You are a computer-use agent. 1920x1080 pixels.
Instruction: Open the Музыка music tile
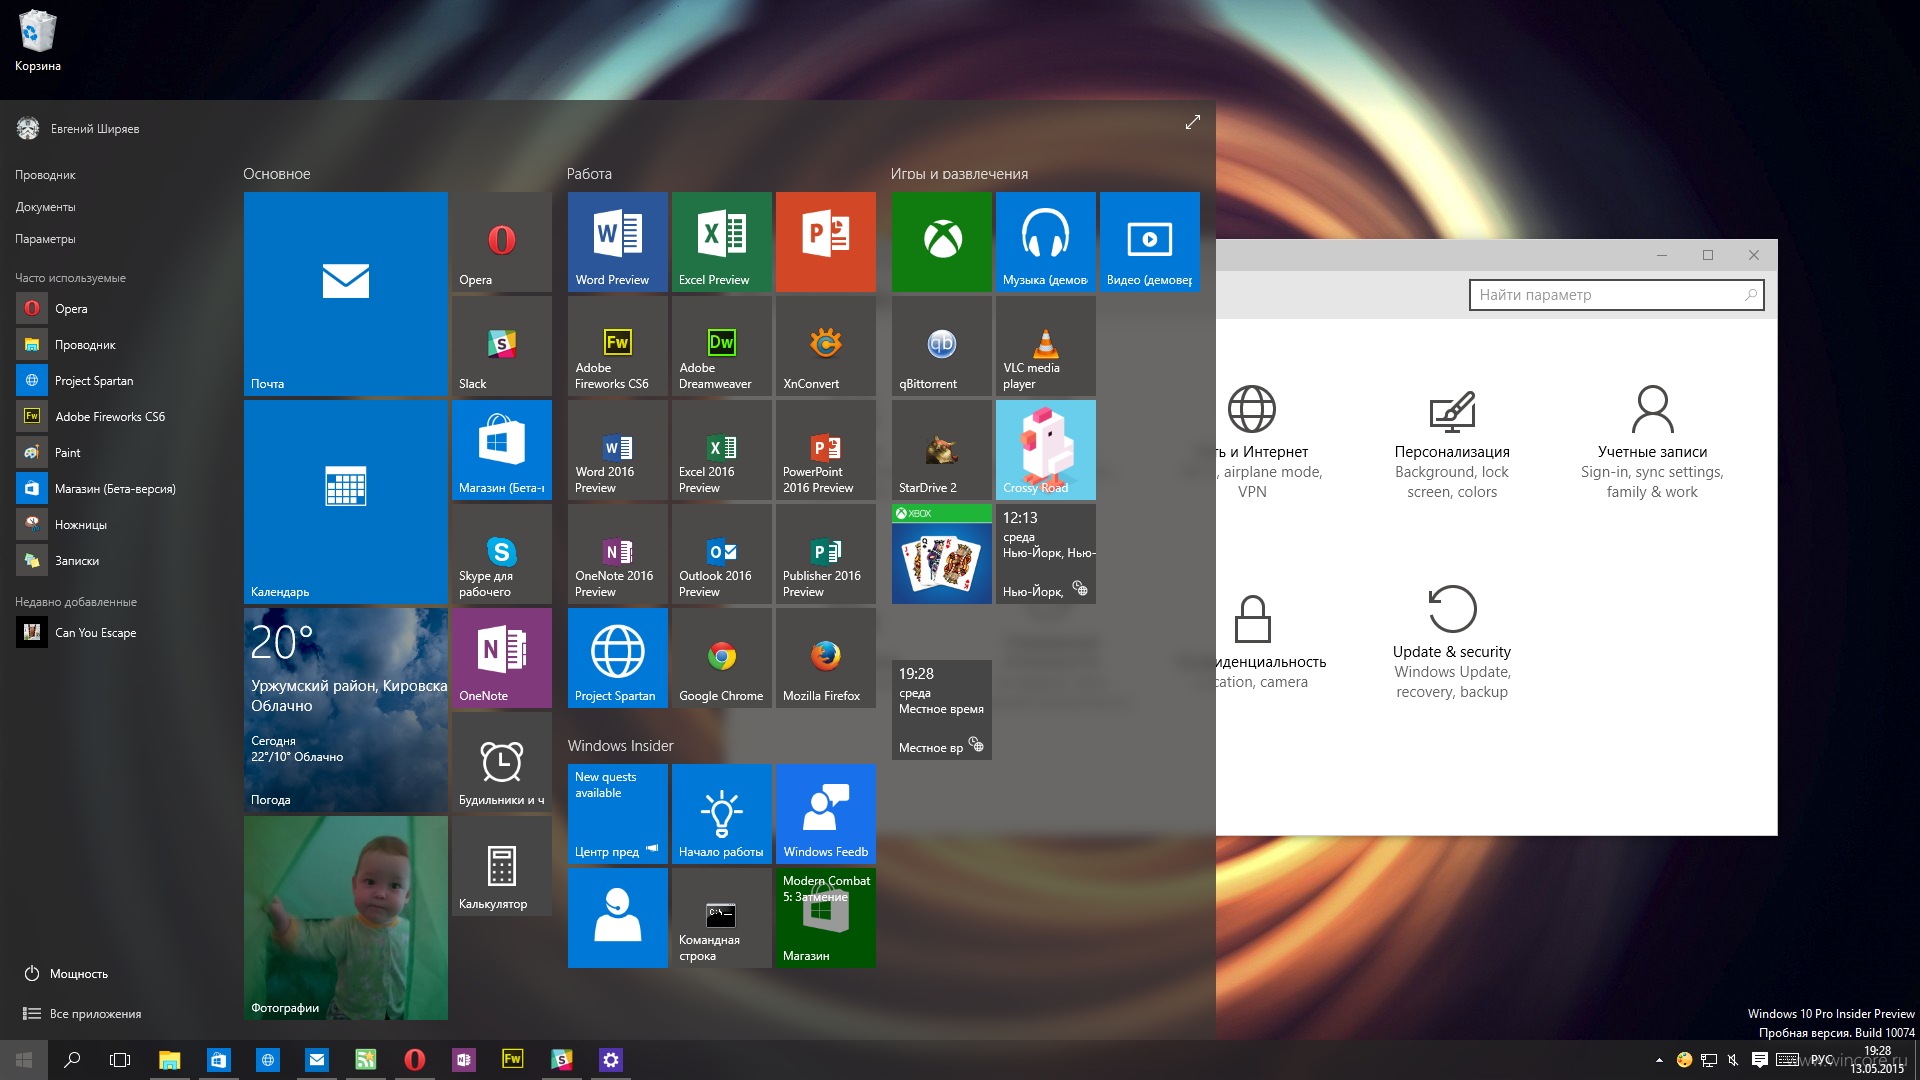(x=1045, y=242)
